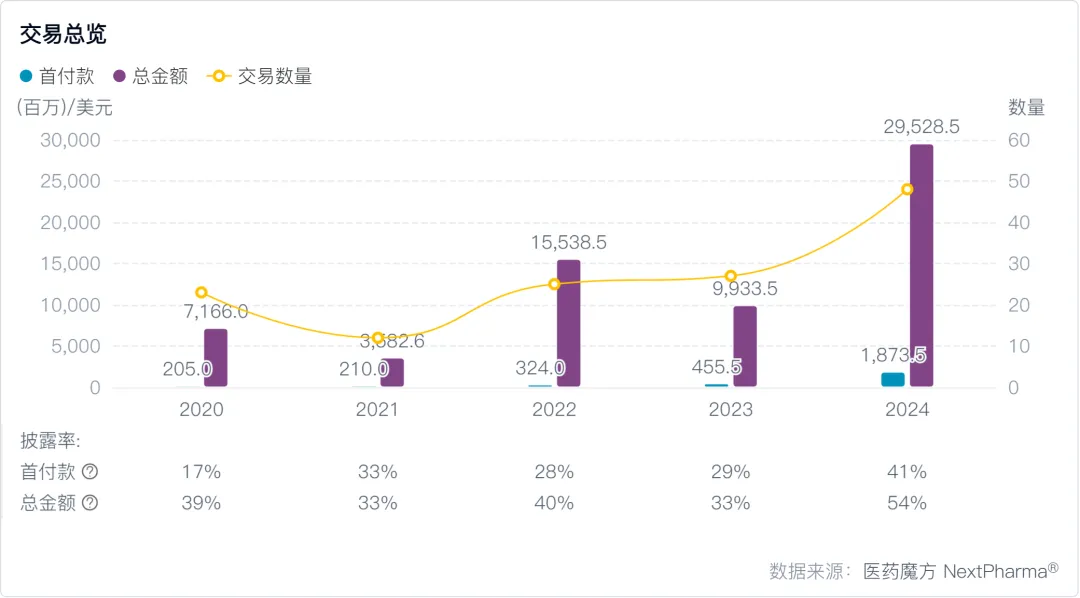Select the 2022 交易数量 line data point

click(554, 284)
